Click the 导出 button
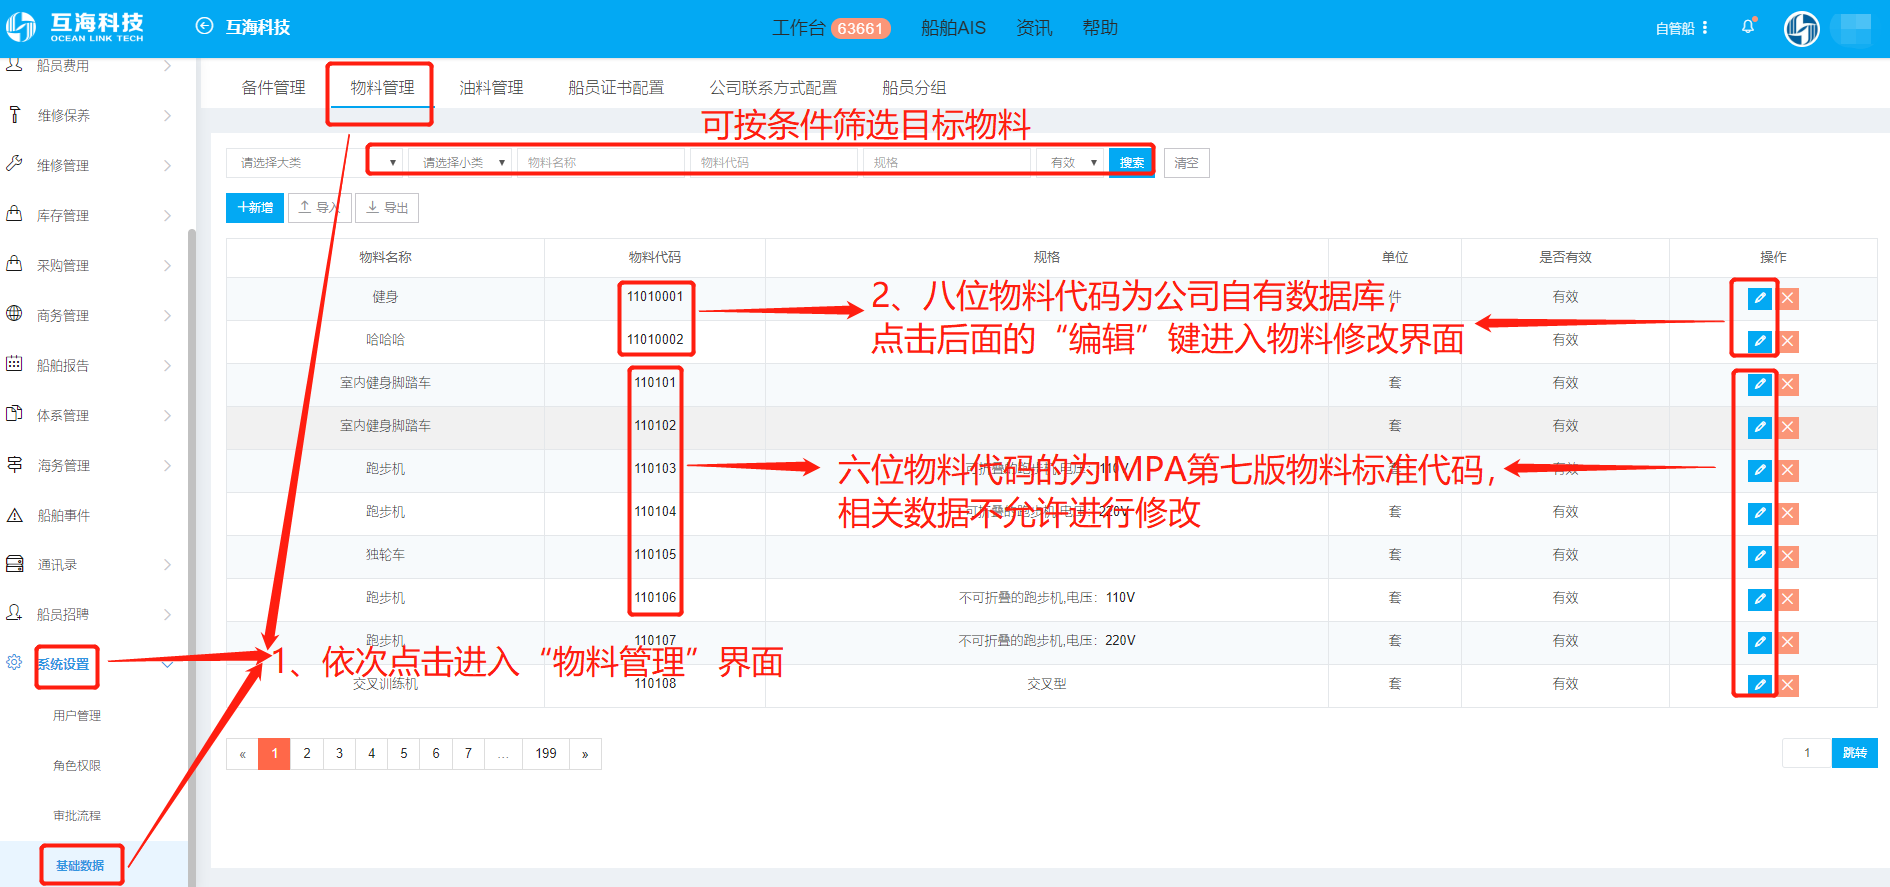Viewport: 1890px width, 887px height. coord(387,208)
